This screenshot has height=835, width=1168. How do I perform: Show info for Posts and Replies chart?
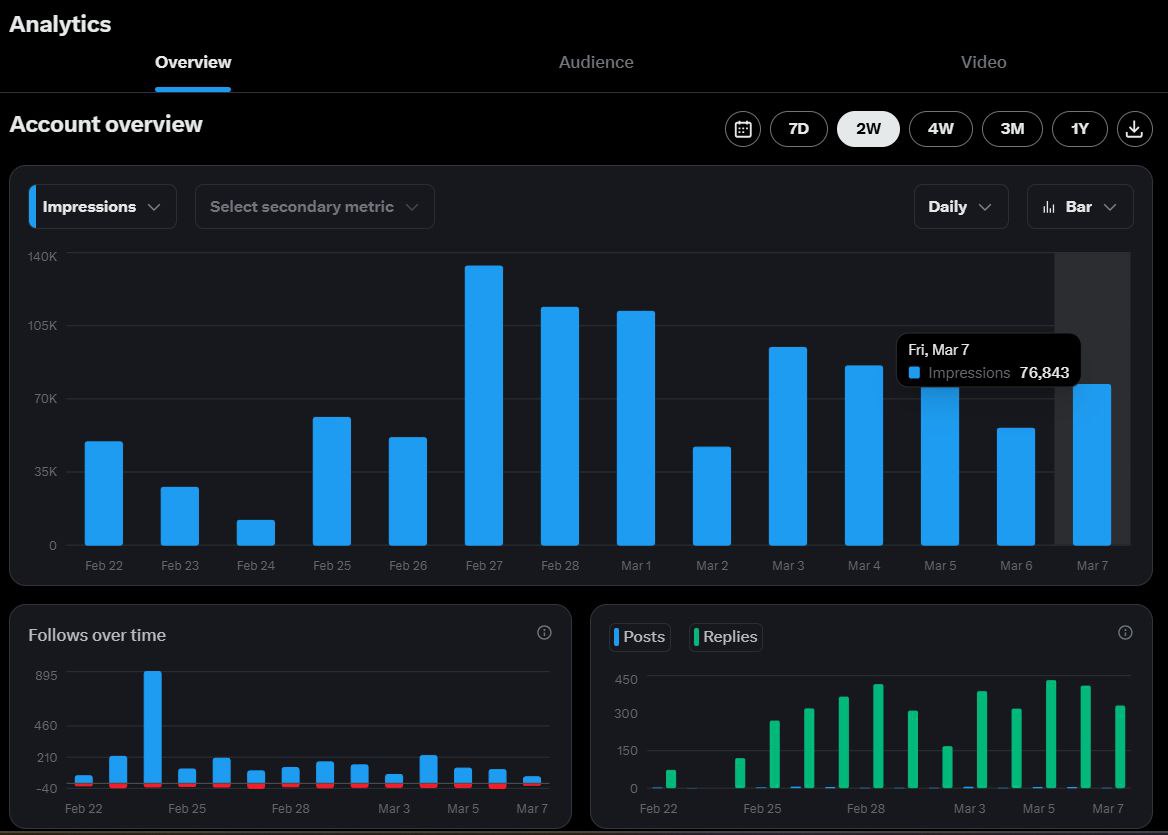[1125, 632]
